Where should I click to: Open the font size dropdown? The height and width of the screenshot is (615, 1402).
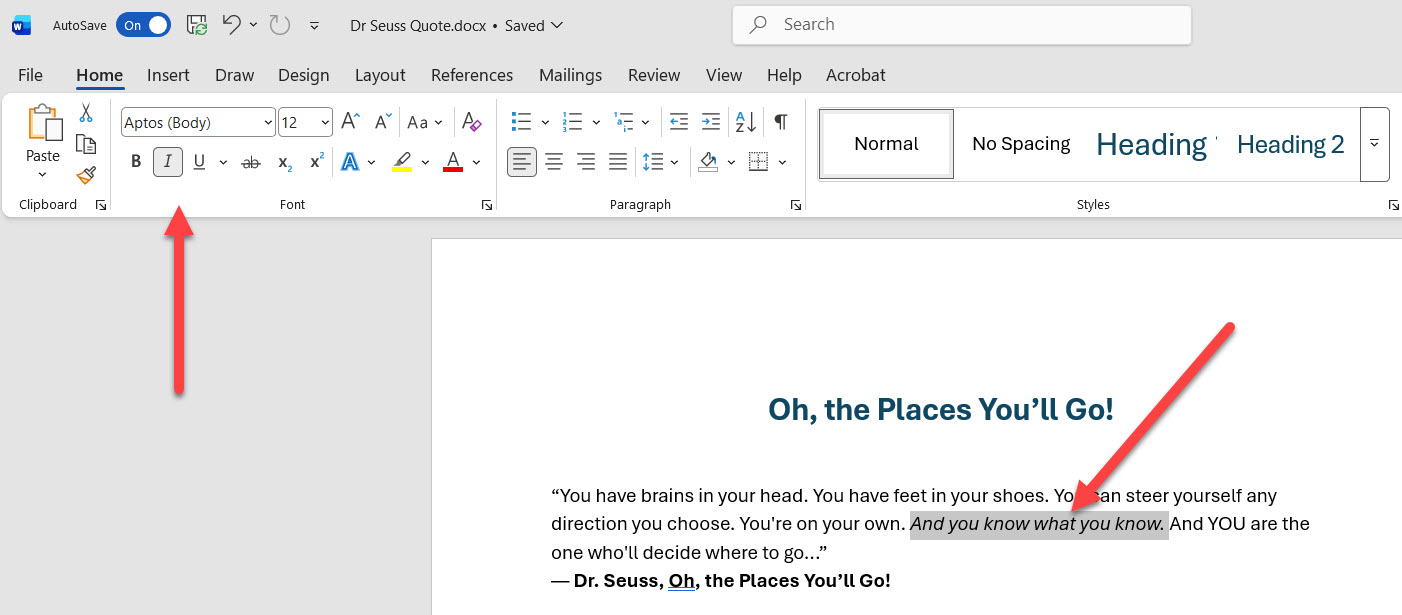325,123
